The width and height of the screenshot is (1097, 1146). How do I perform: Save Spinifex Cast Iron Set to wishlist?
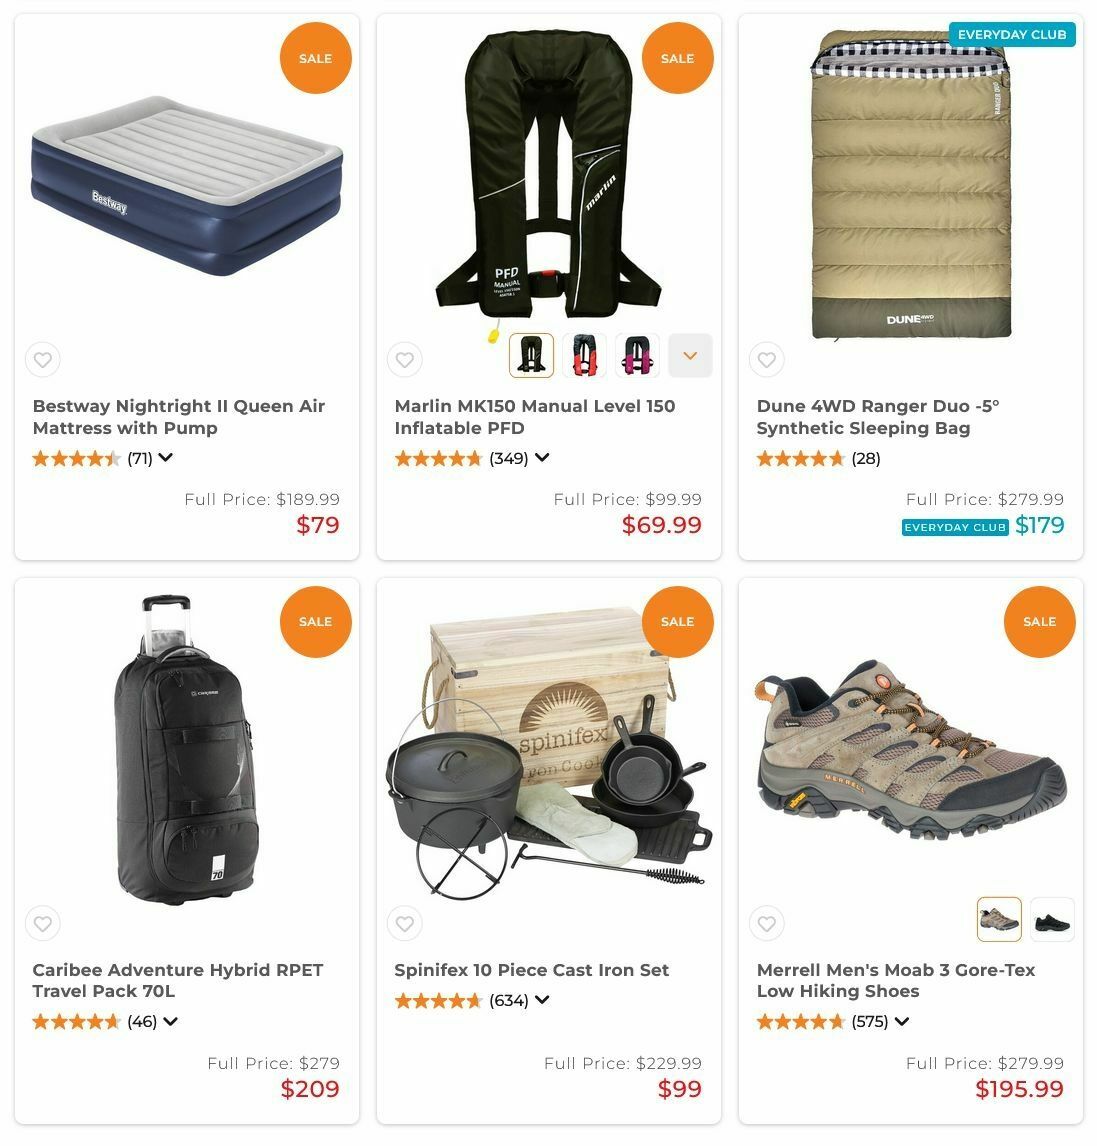point(405,923)
